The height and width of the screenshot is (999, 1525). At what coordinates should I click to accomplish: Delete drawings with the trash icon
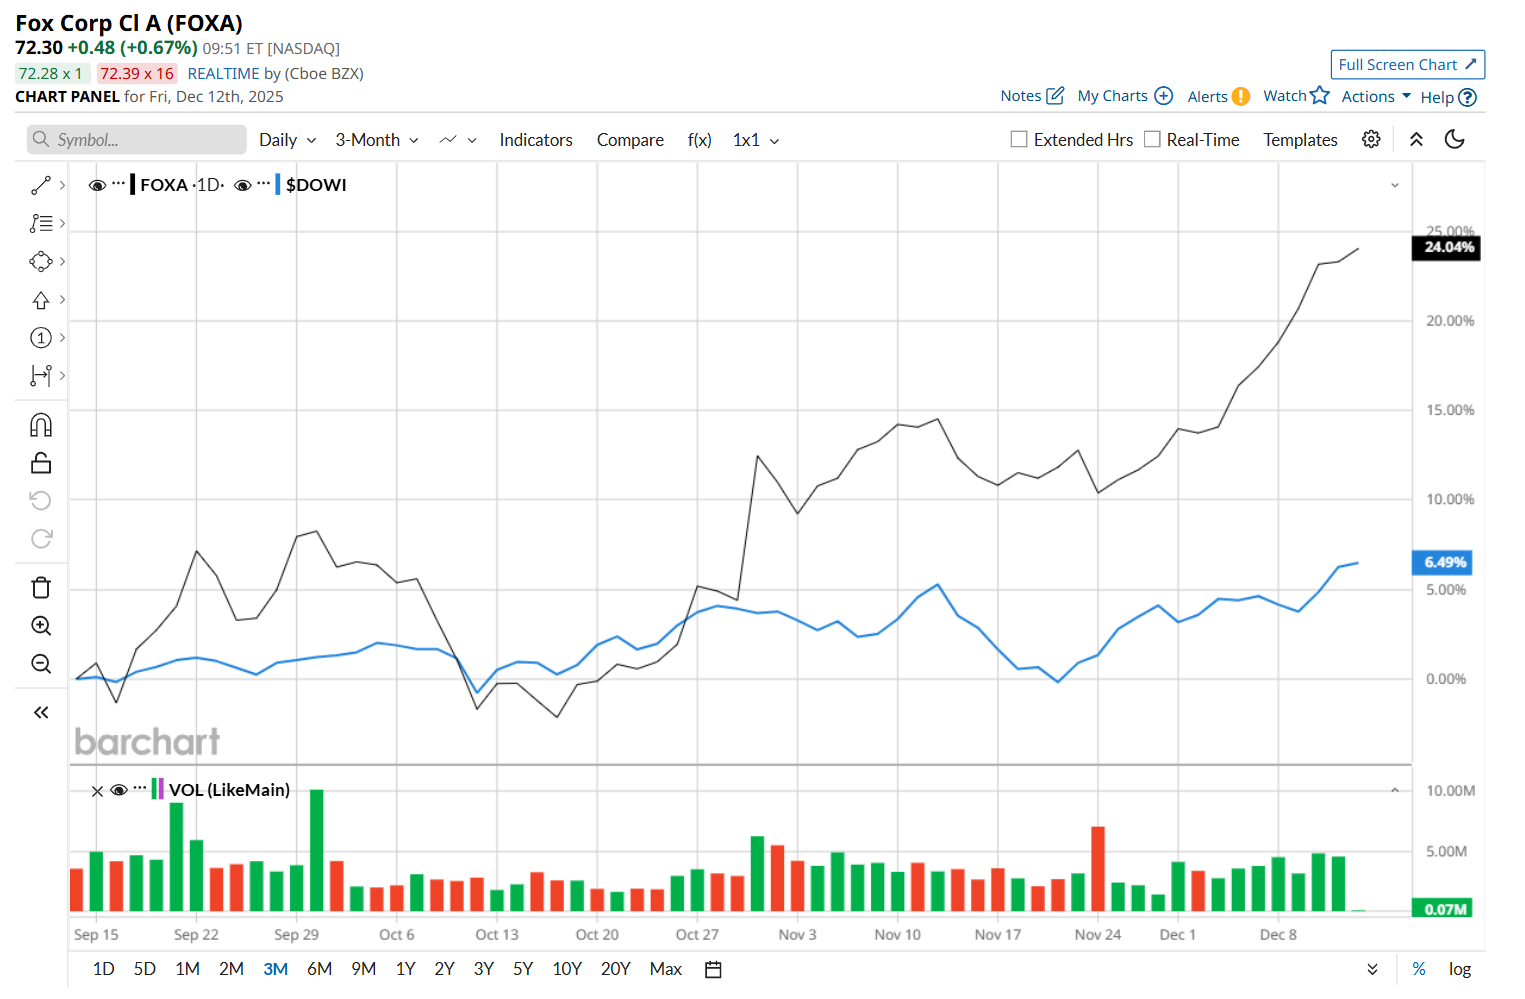click(x=41, y=587)
